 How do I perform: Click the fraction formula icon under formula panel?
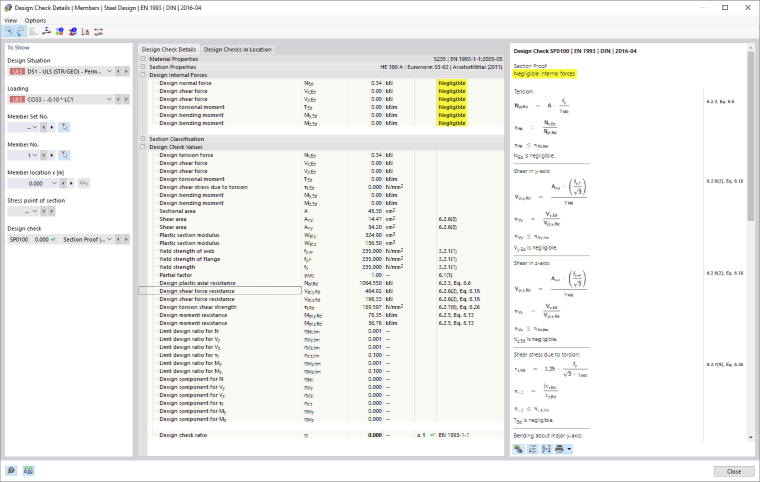click(546, 449)
